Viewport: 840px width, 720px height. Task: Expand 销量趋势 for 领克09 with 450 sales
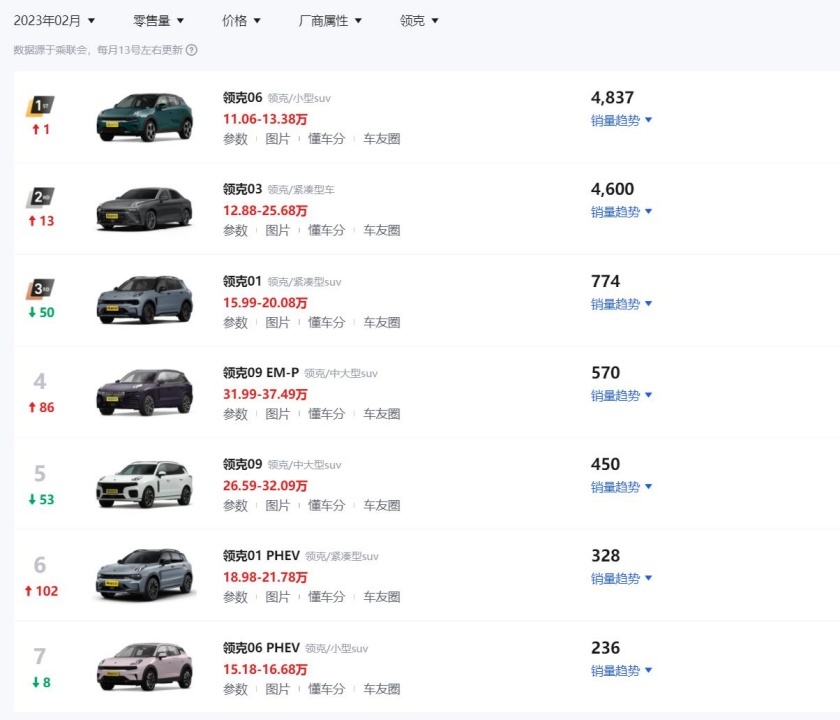pos(621,487)
